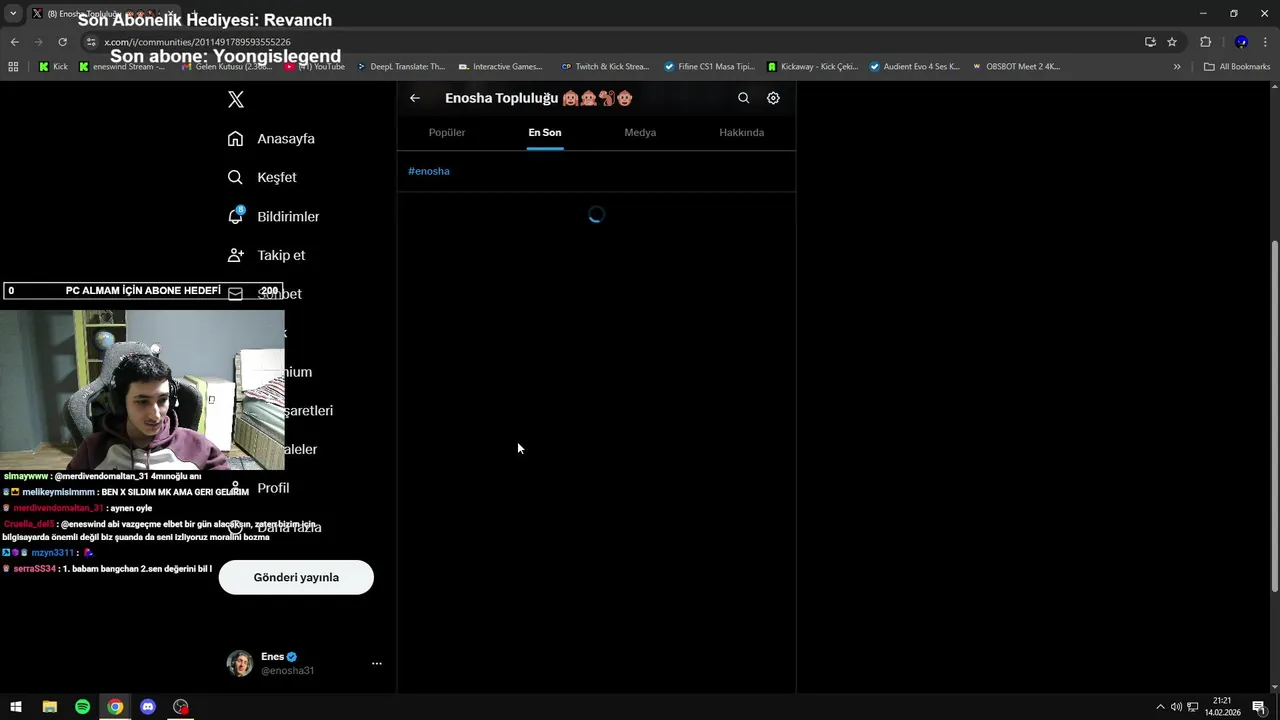The image size is (1280, 720).
Task: Click the Takip et person icon
Action: click(235, 255)
